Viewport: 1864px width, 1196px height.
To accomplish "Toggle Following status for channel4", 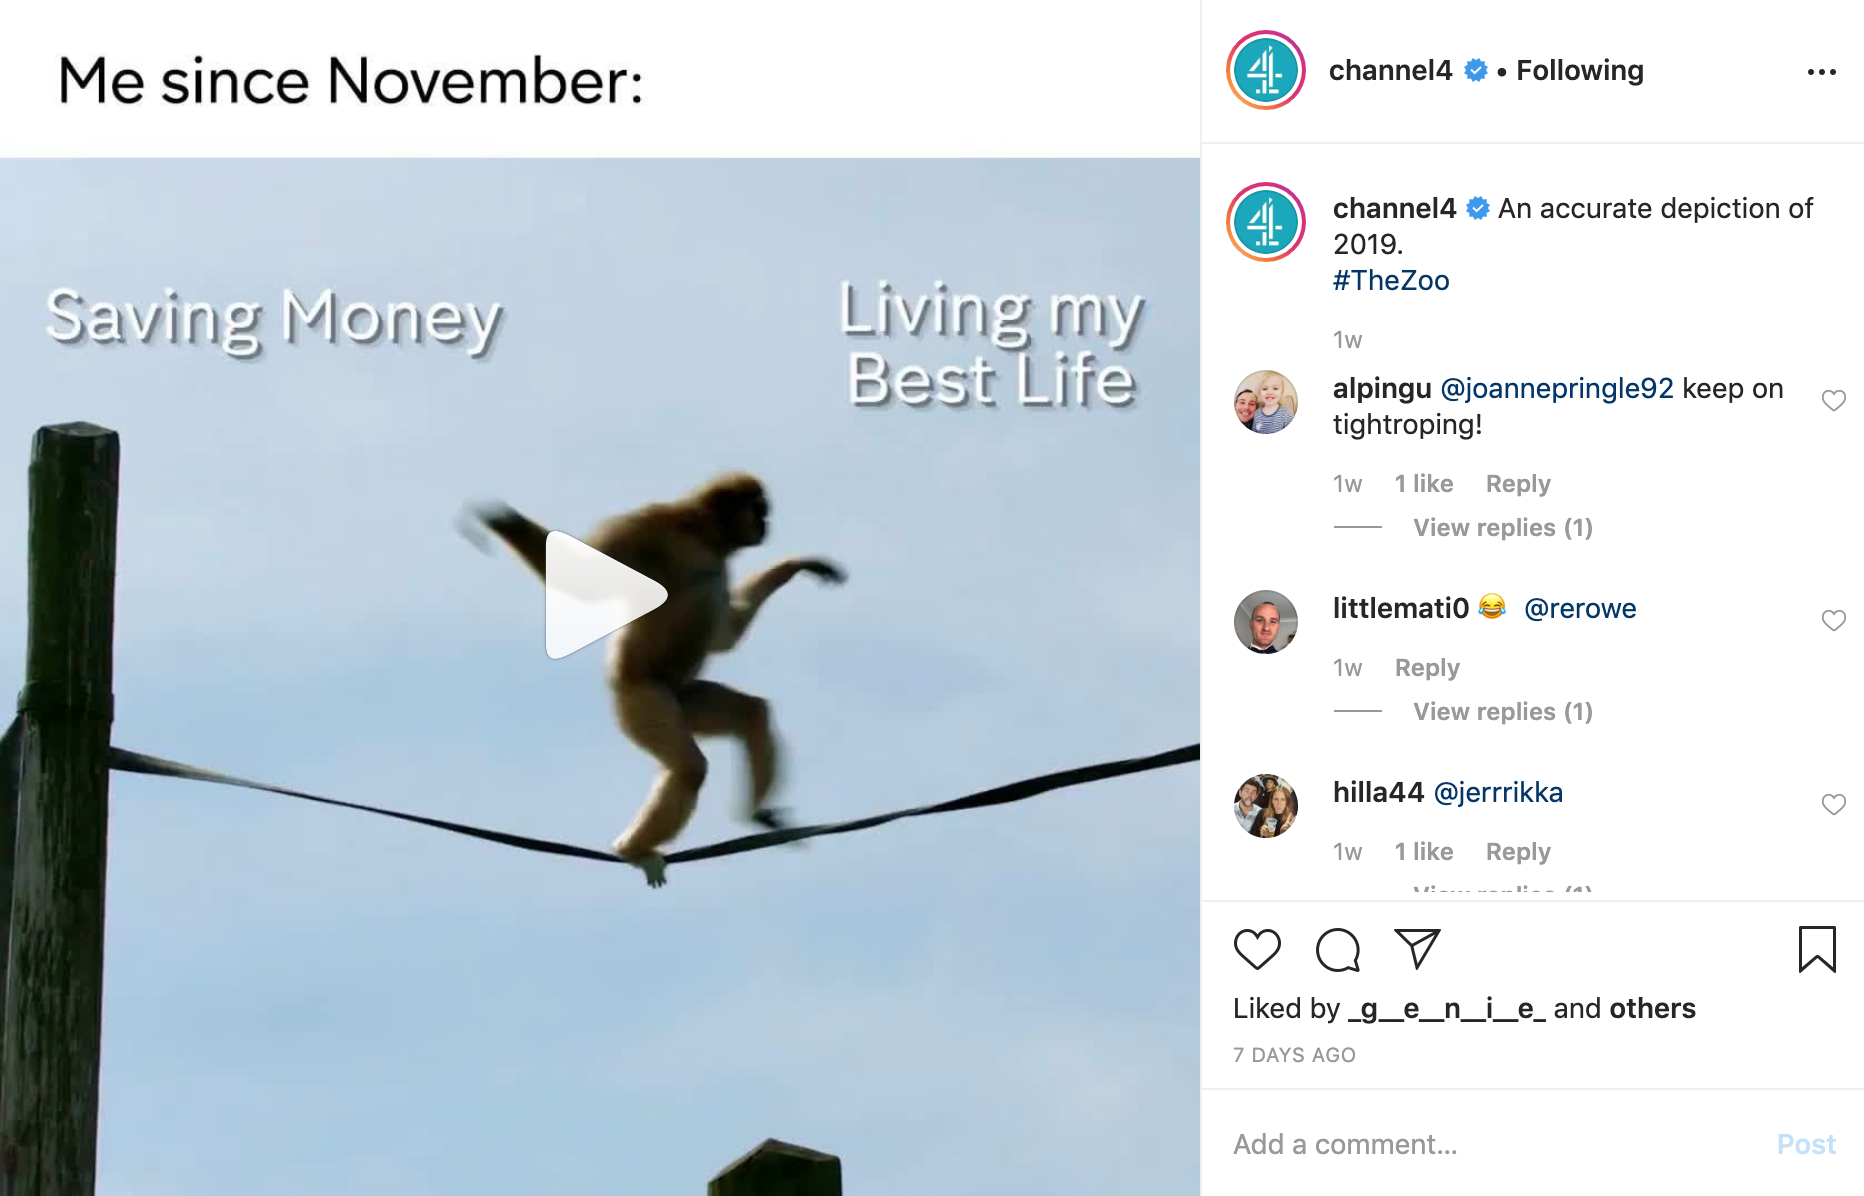I will [x=1580, y=71].
